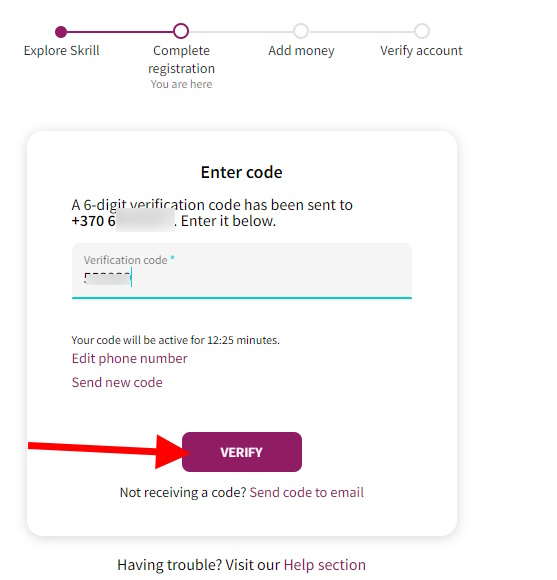Screen dimensions: 557x580
Task: Click the You are here indicator text
Action: click(x=181, y=84)
